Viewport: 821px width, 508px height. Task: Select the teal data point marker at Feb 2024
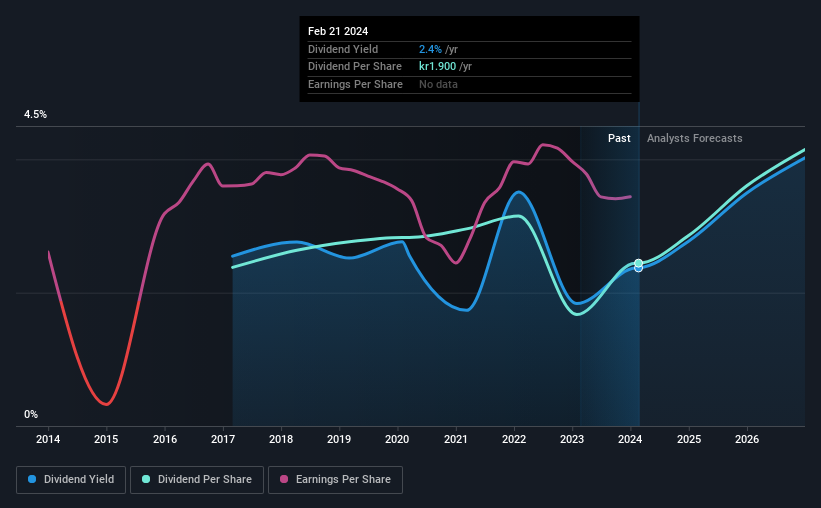pyautogui.click(x=638, y=263)
